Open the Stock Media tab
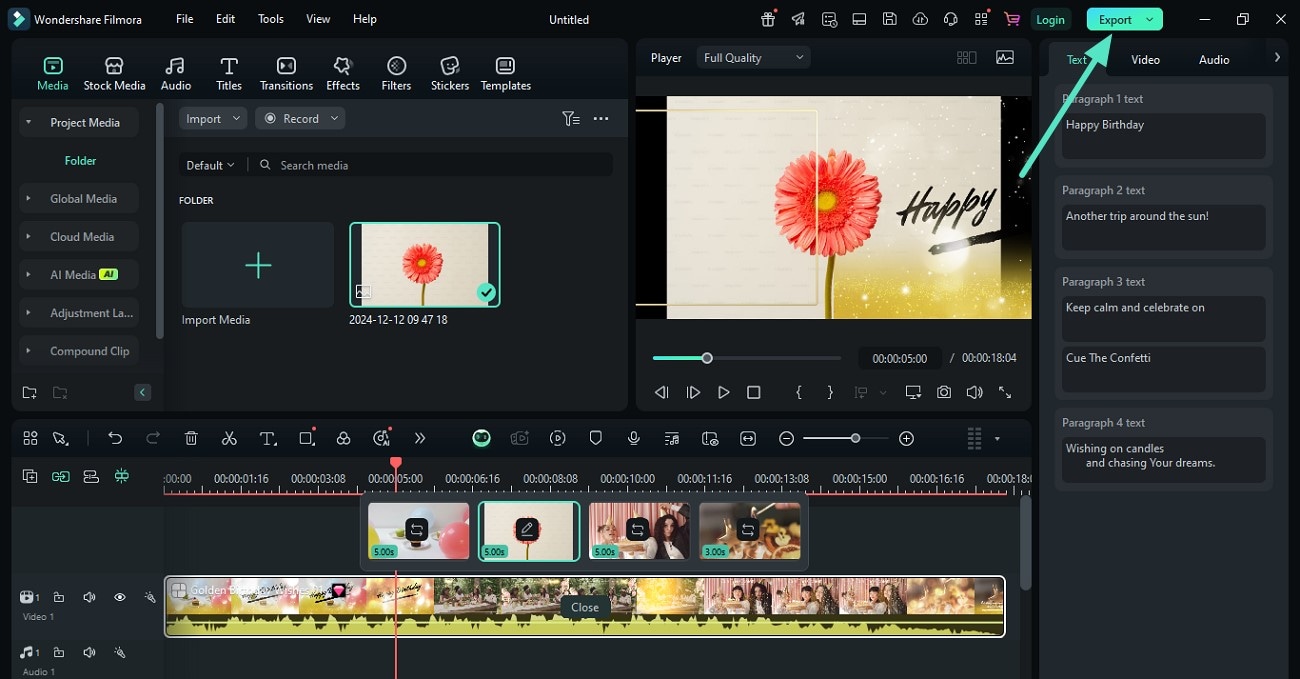 pyautogui.click(x=114, y=74)
